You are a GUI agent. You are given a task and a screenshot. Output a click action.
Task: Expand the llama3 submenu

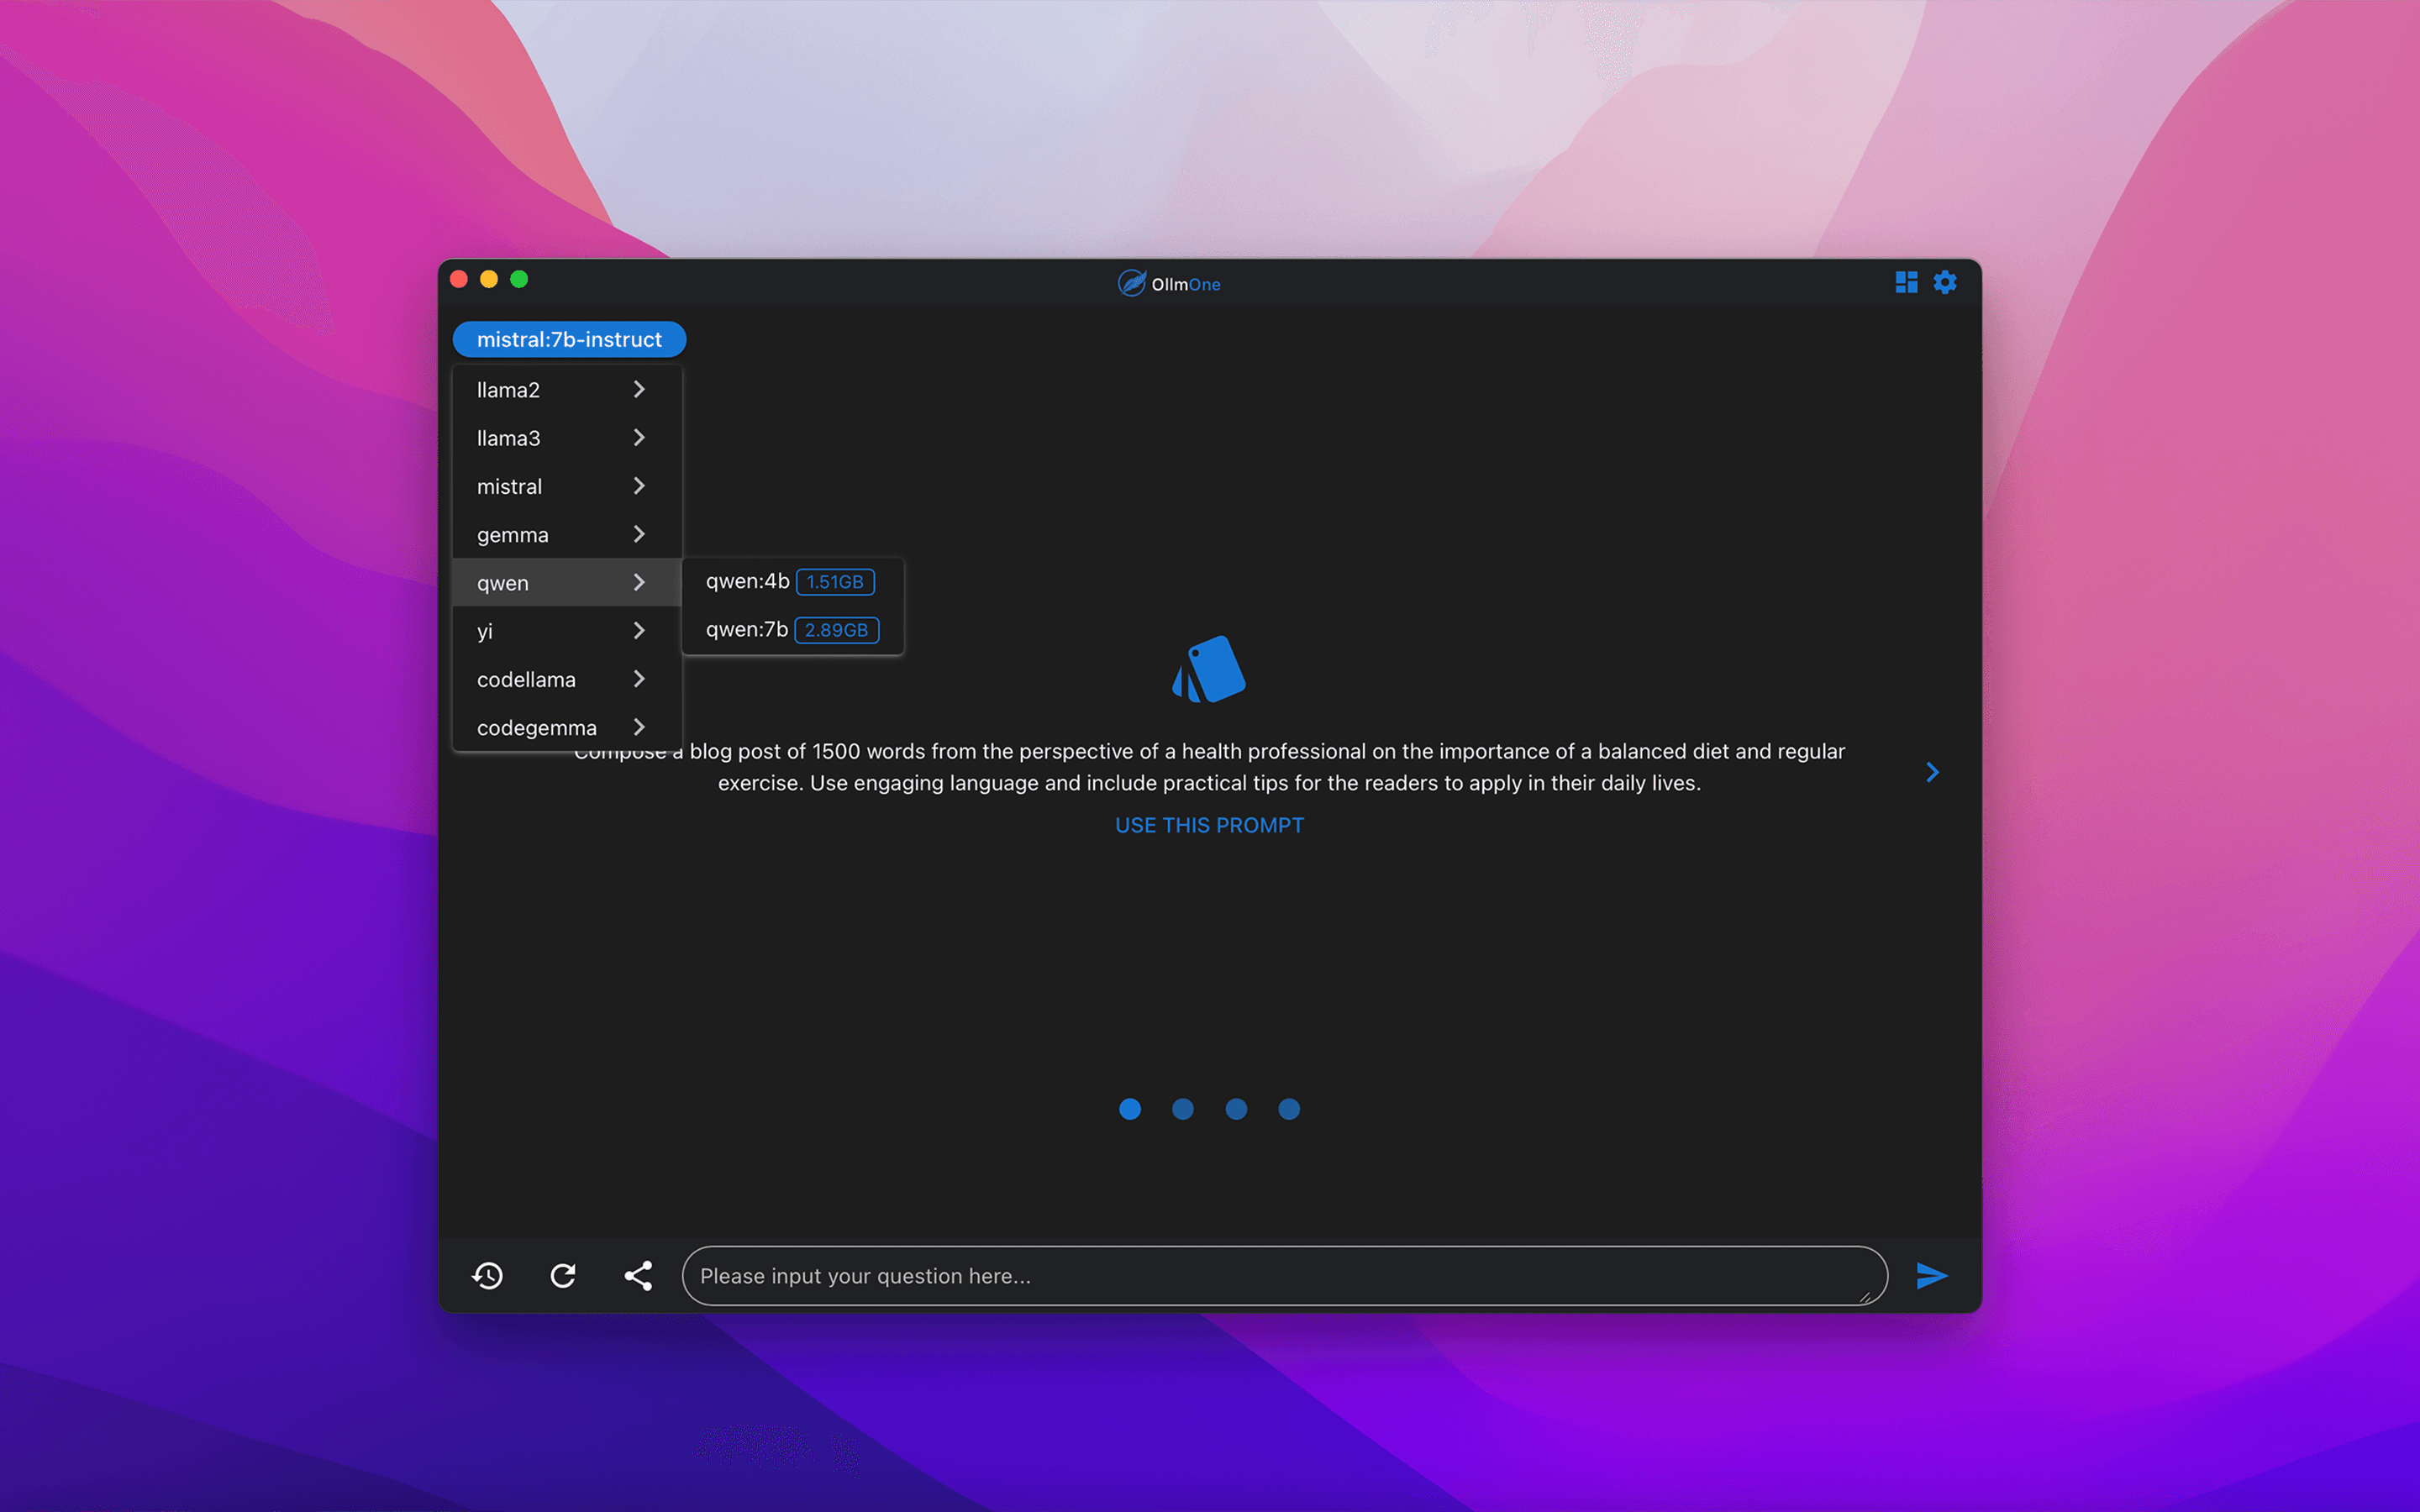tap(567, 438)
